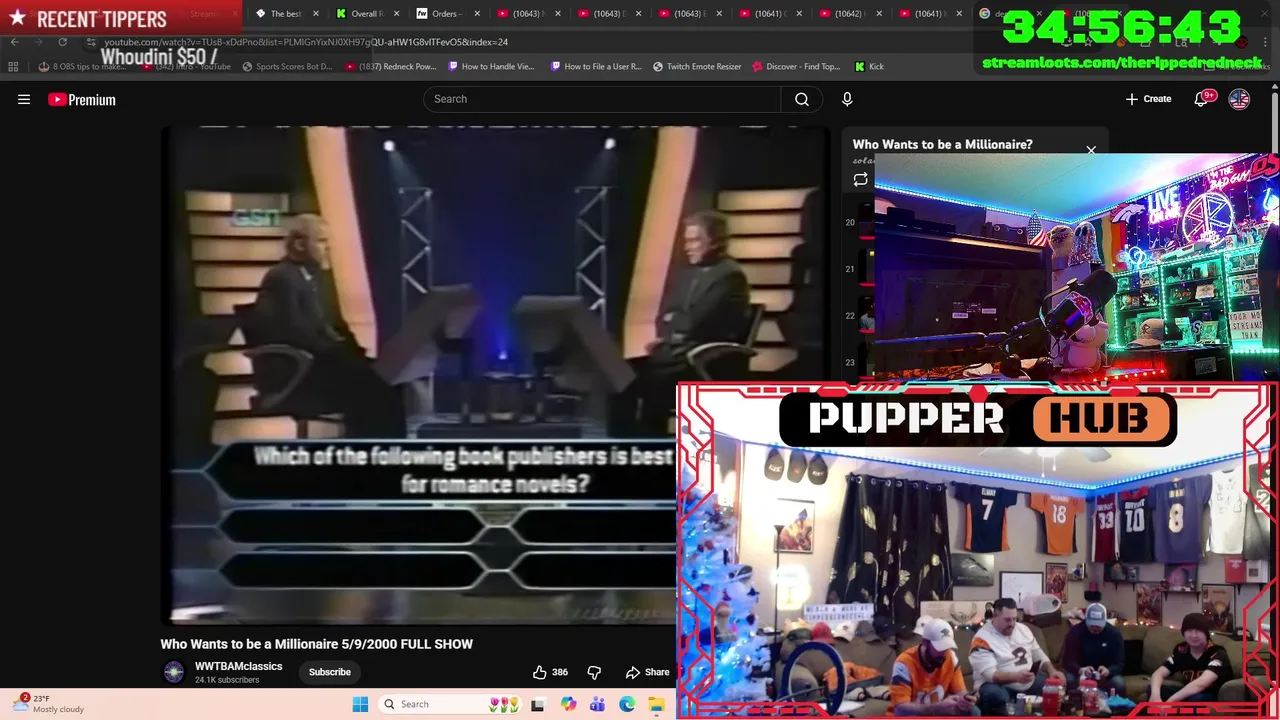
Task: Open Microsoft Teams from the taskbar
Action: [x=597, y=704]
